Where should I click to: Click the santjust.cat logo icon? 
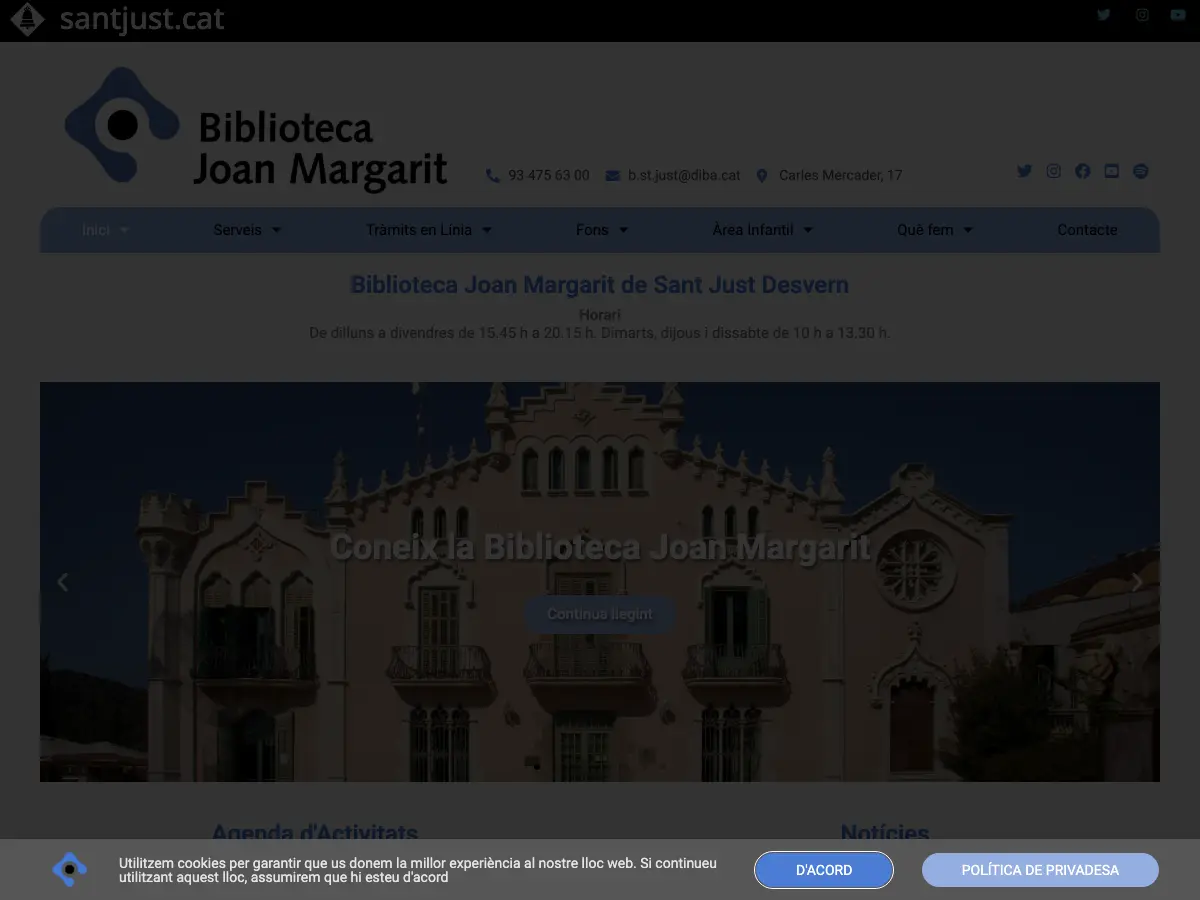(27, 19)
